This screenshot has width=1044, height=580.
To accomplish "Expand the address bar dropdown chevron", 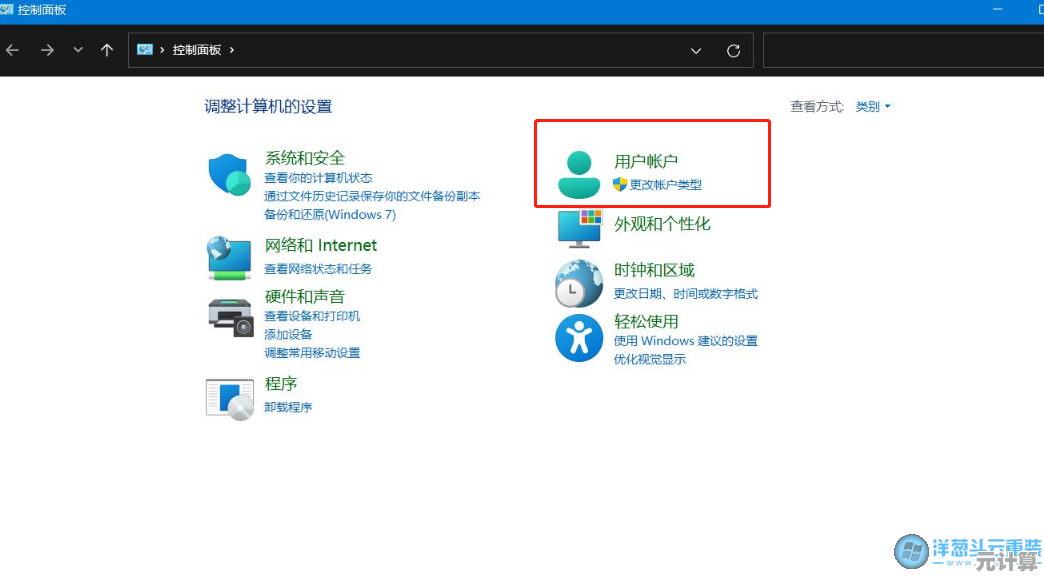I will click(695, 50).
